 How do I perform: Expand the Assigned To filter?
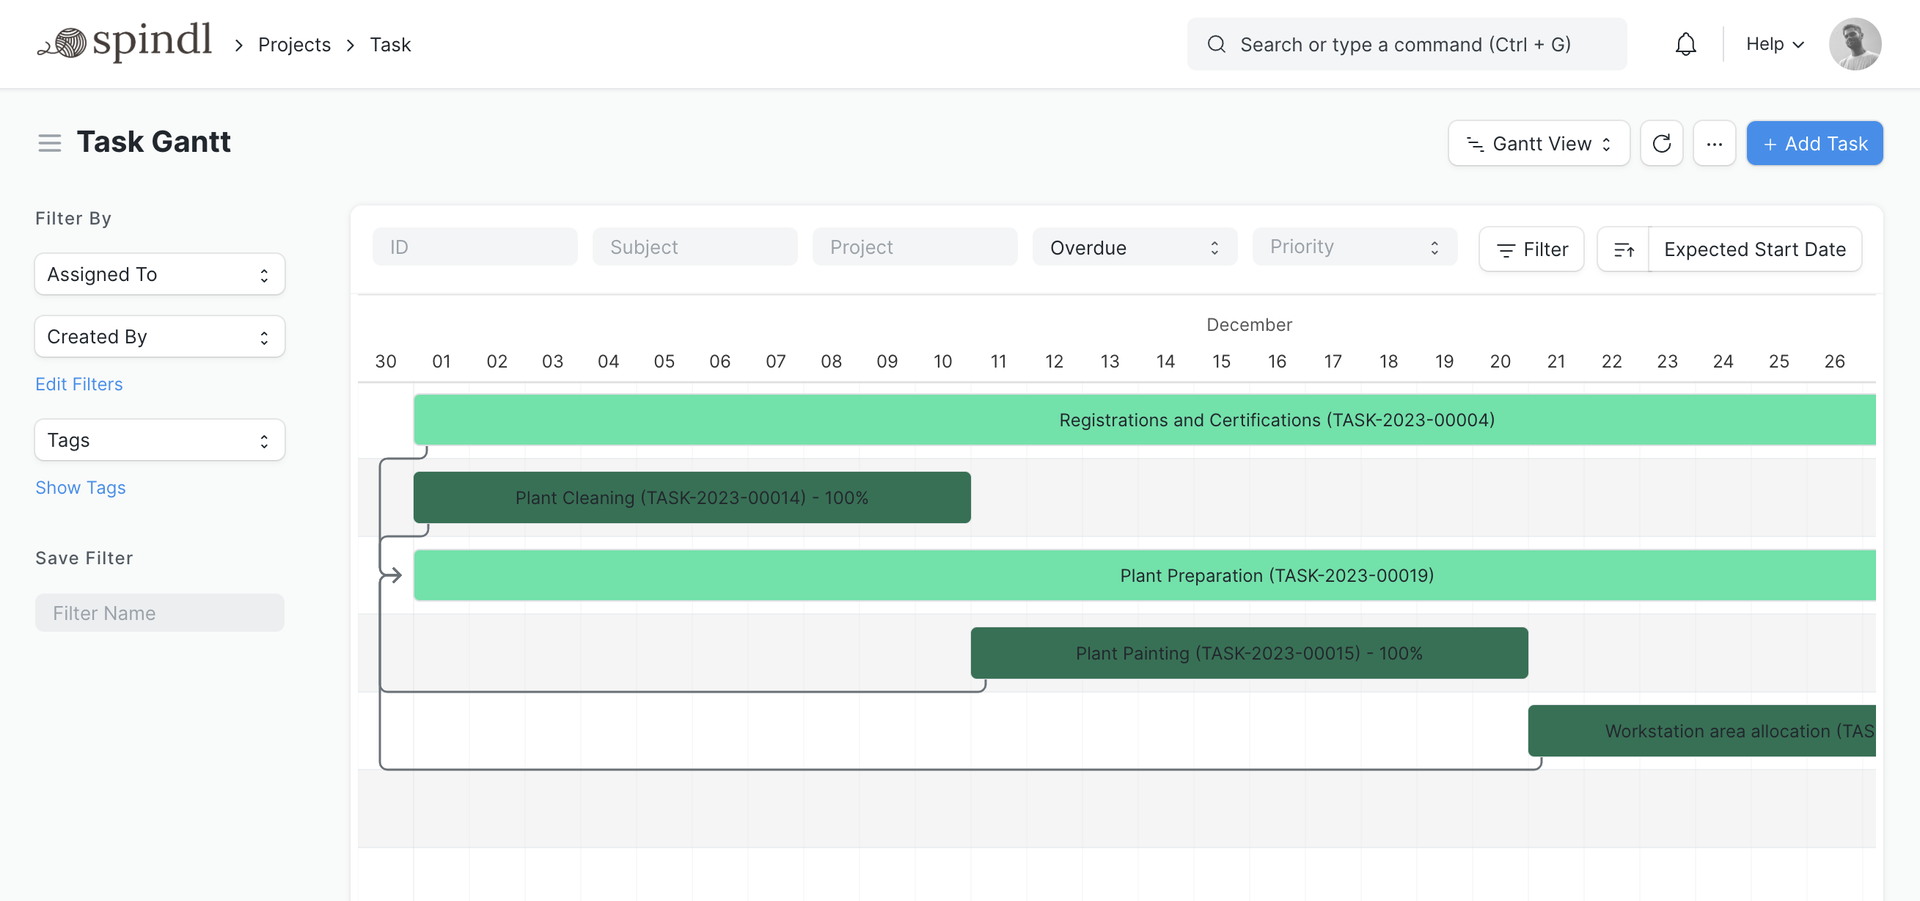(x=160, y=274)
